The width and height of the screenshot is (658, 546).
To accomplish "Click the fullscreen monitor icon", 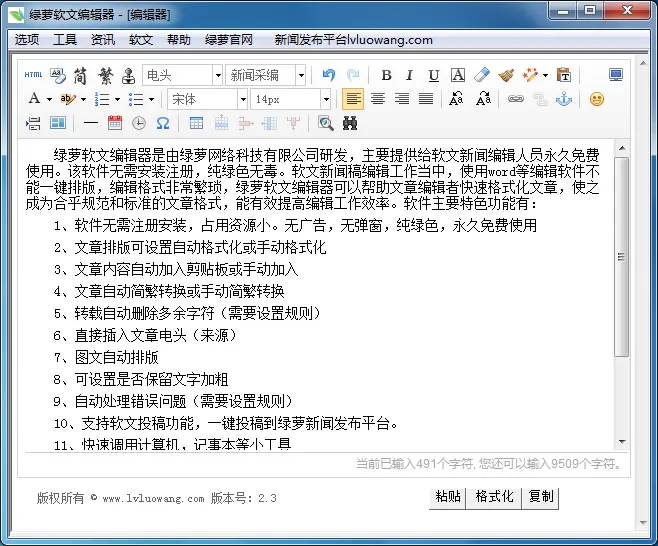I will coord(616,75).
